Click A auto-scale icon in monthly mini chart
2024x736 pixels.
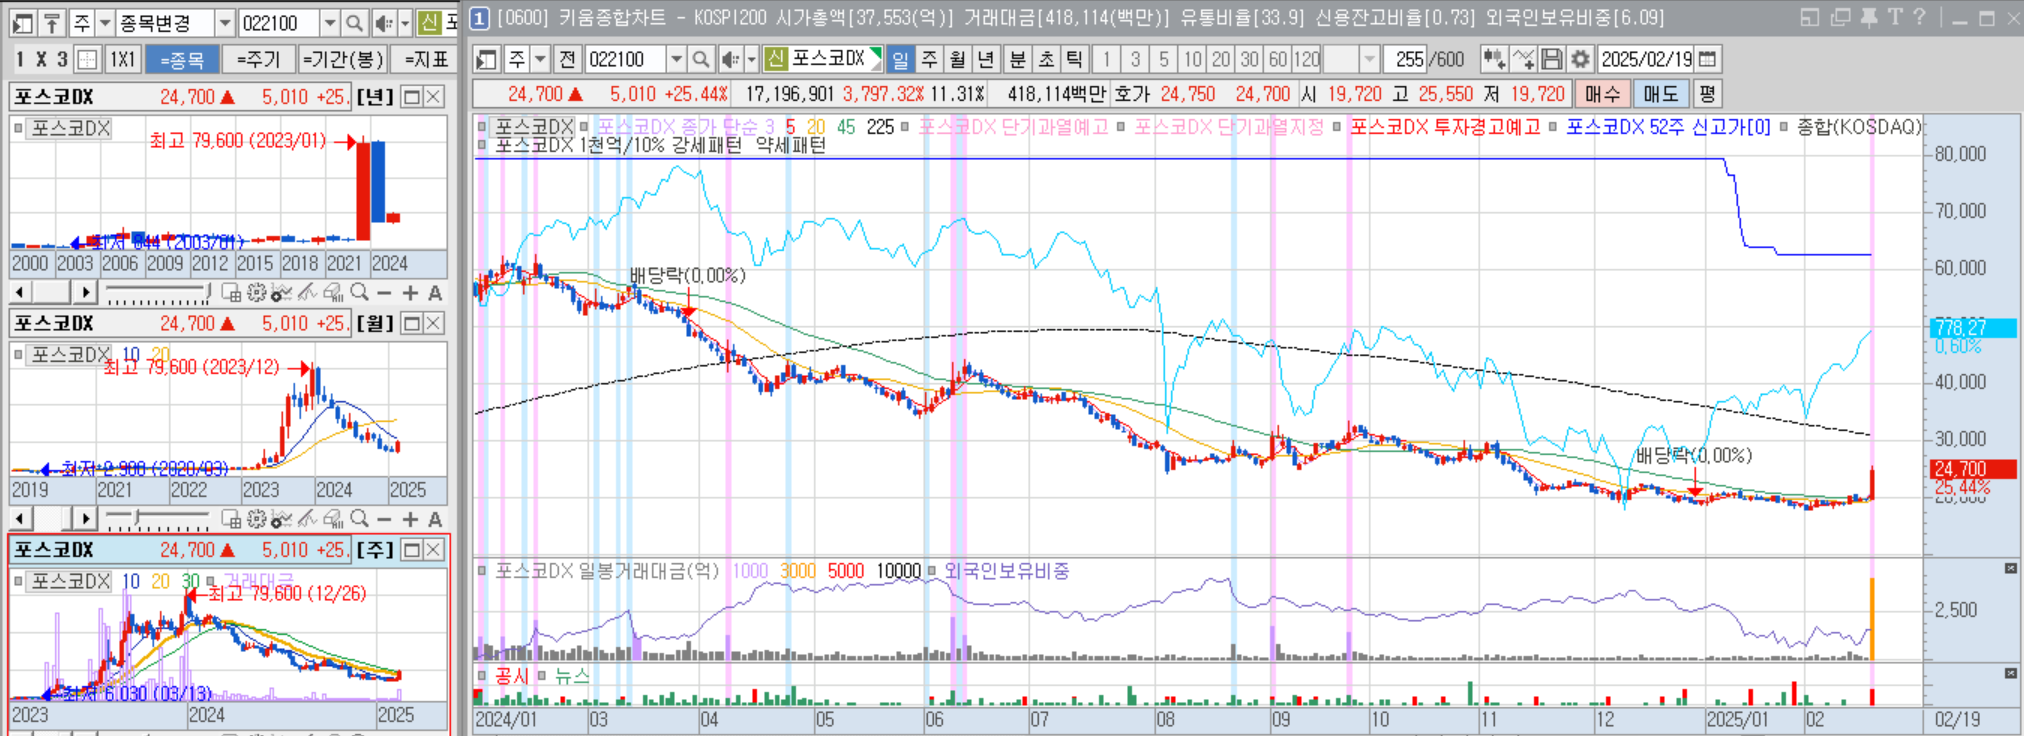click(x=435, y=519)
